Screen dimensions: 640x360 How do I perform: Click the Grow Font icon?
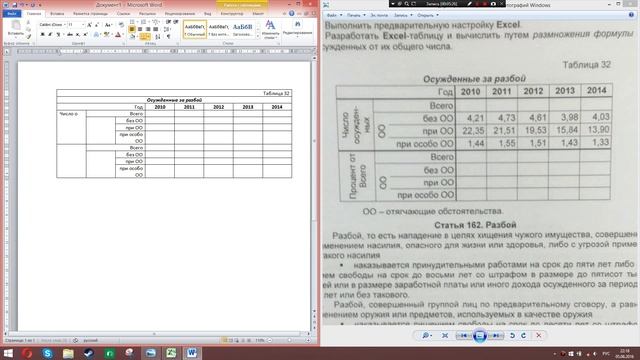pos(89,24)
